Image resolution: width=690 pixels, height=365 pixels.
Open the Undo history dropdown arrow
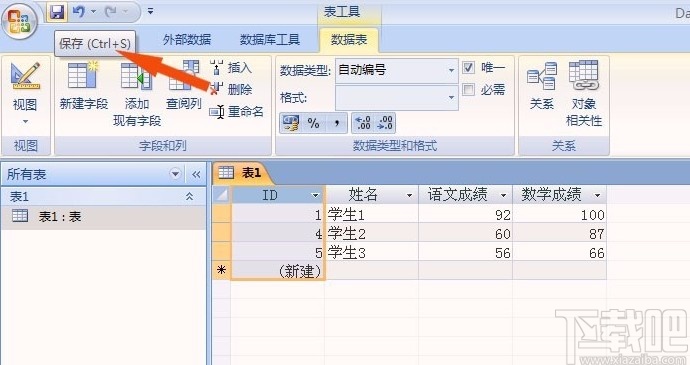coord(93,11)
